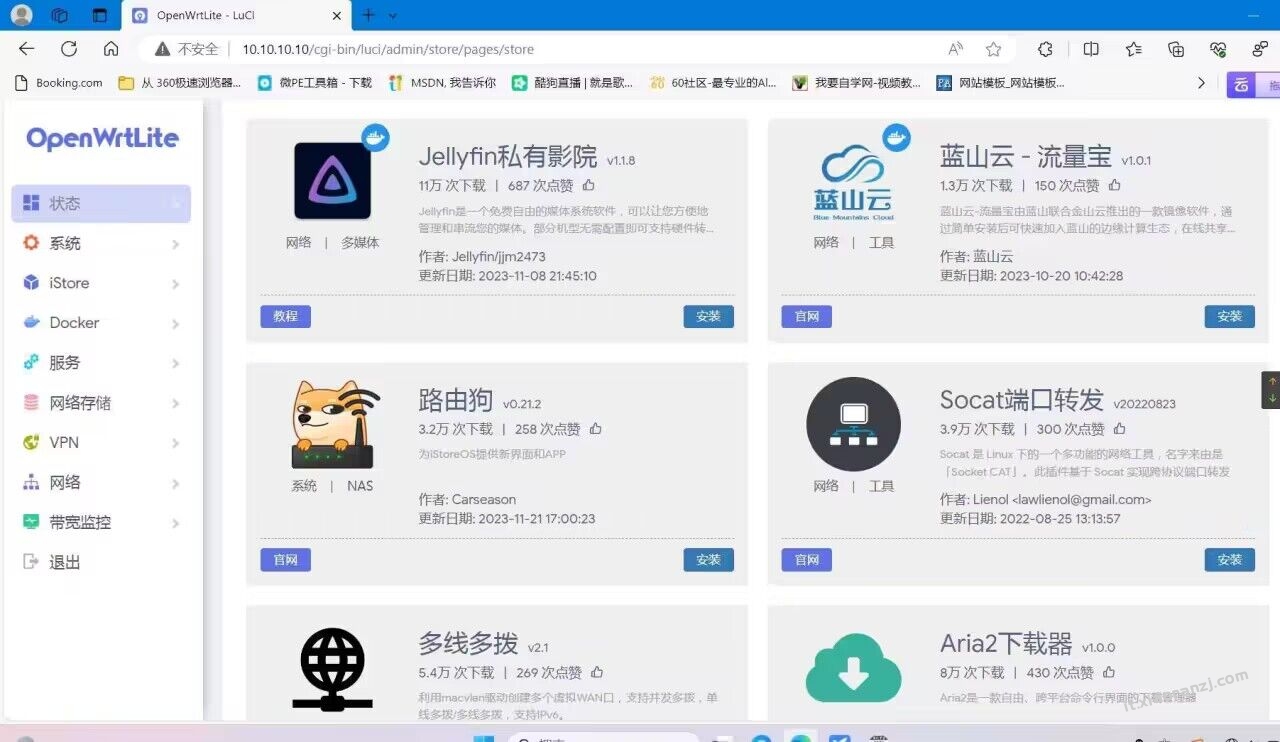Like Aria2下载器 with thumbs-up icon
1280x742 pixels.
[1109, 672]
